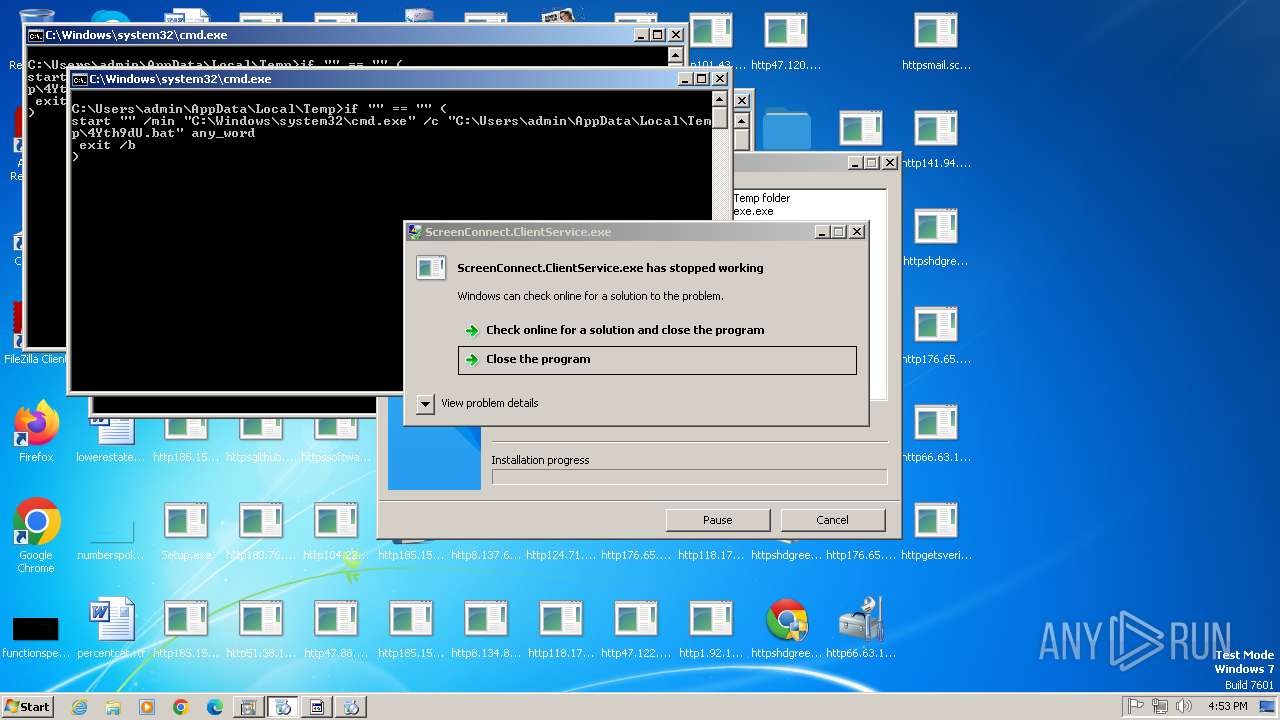Image resolution: width=1280 pixels, height=720 pixels.
Task: Launch Windows Media Player from taskbar
Action: coord(147,707)
